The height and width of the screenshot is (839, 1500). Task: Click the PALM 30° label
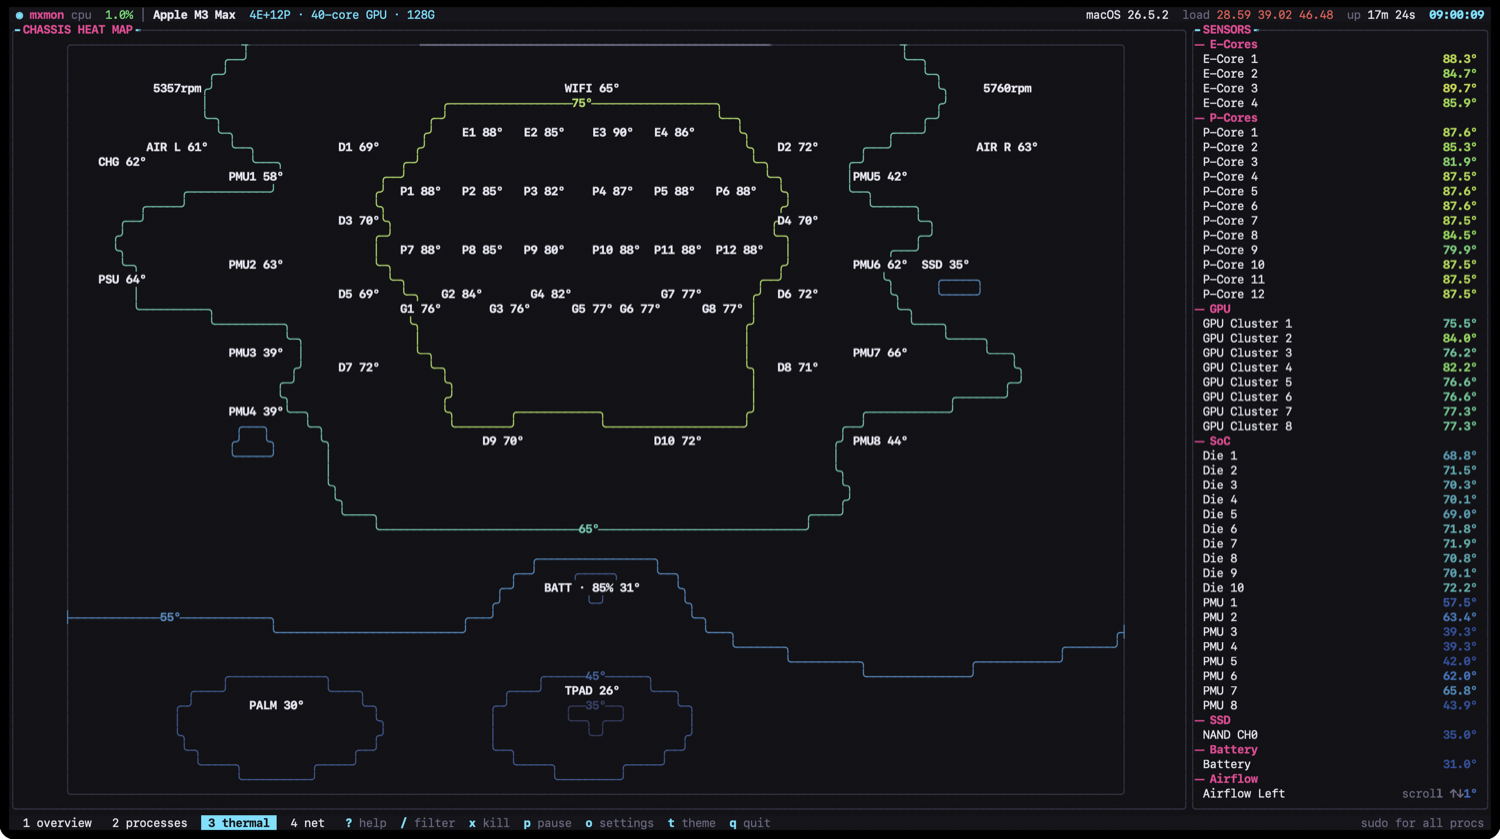[276, 705]
